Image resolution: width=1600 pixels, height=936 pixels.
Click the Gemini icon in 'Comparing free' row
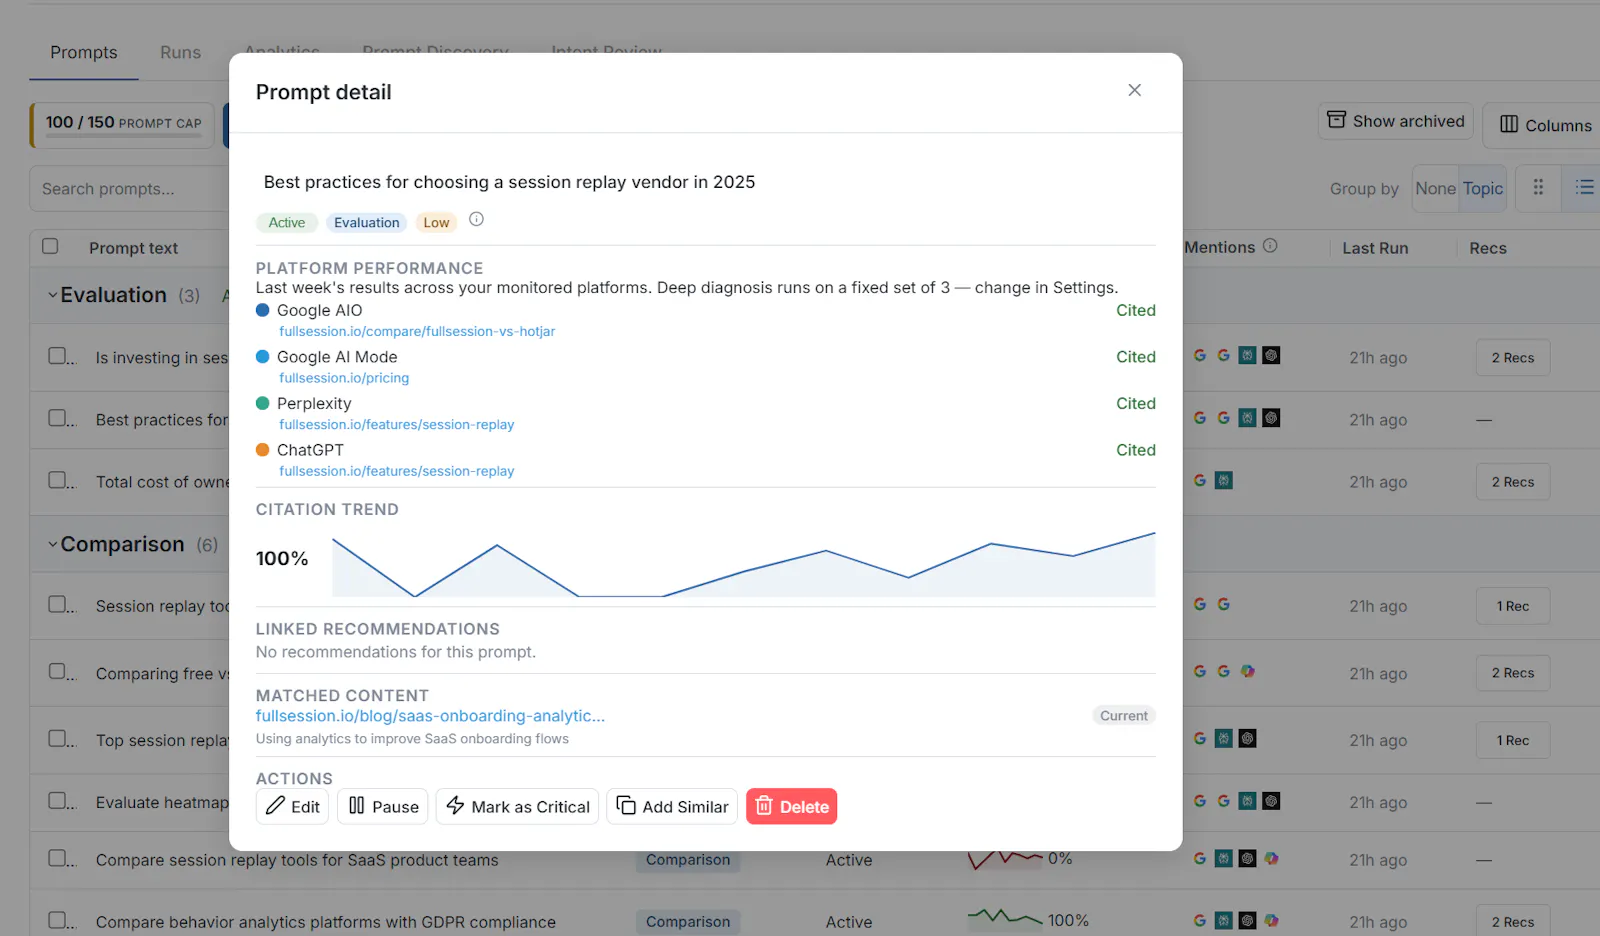pos(1248,671)
